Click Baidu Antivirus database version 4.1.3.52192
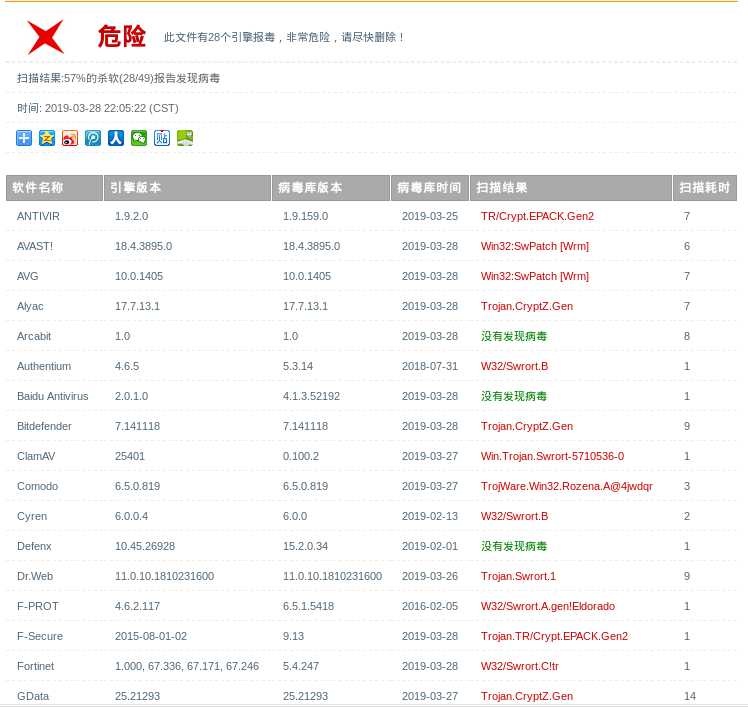 click(x=312, y=396)
